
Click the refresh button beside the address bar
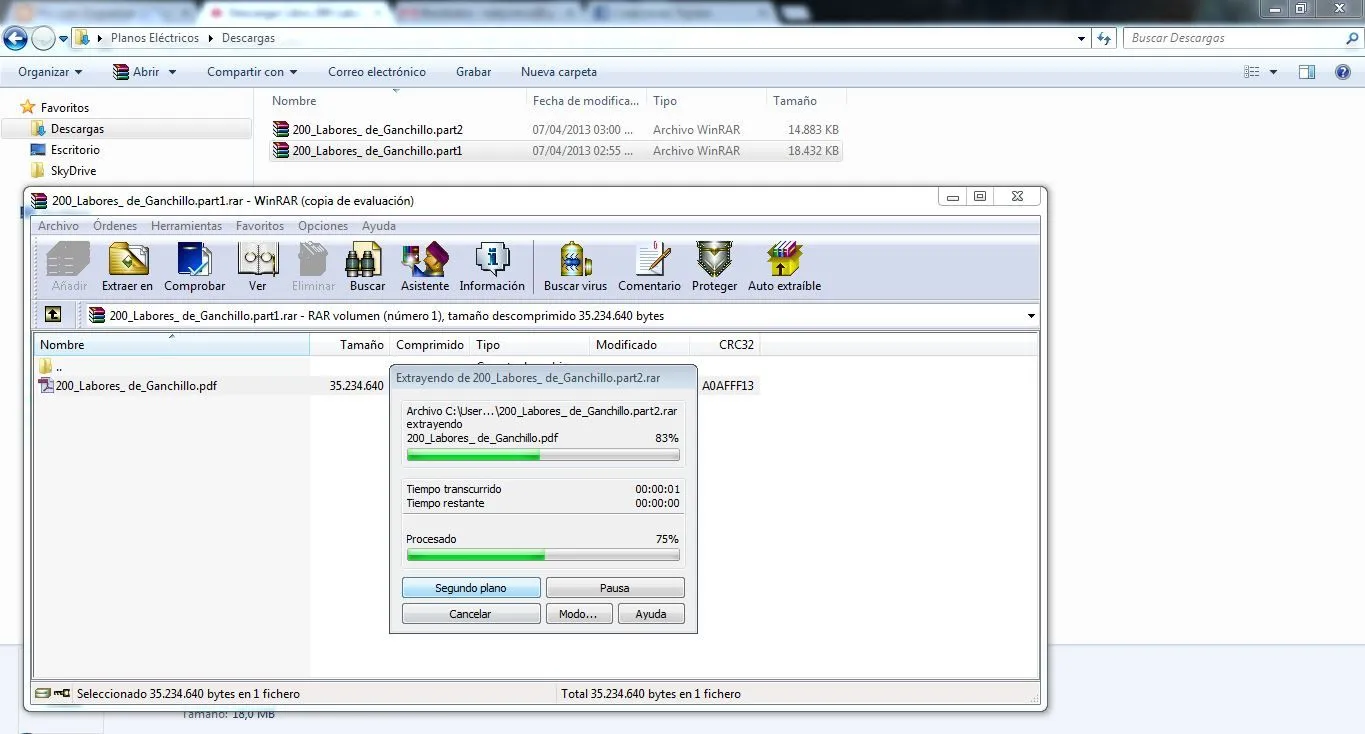coord(1104,38)
